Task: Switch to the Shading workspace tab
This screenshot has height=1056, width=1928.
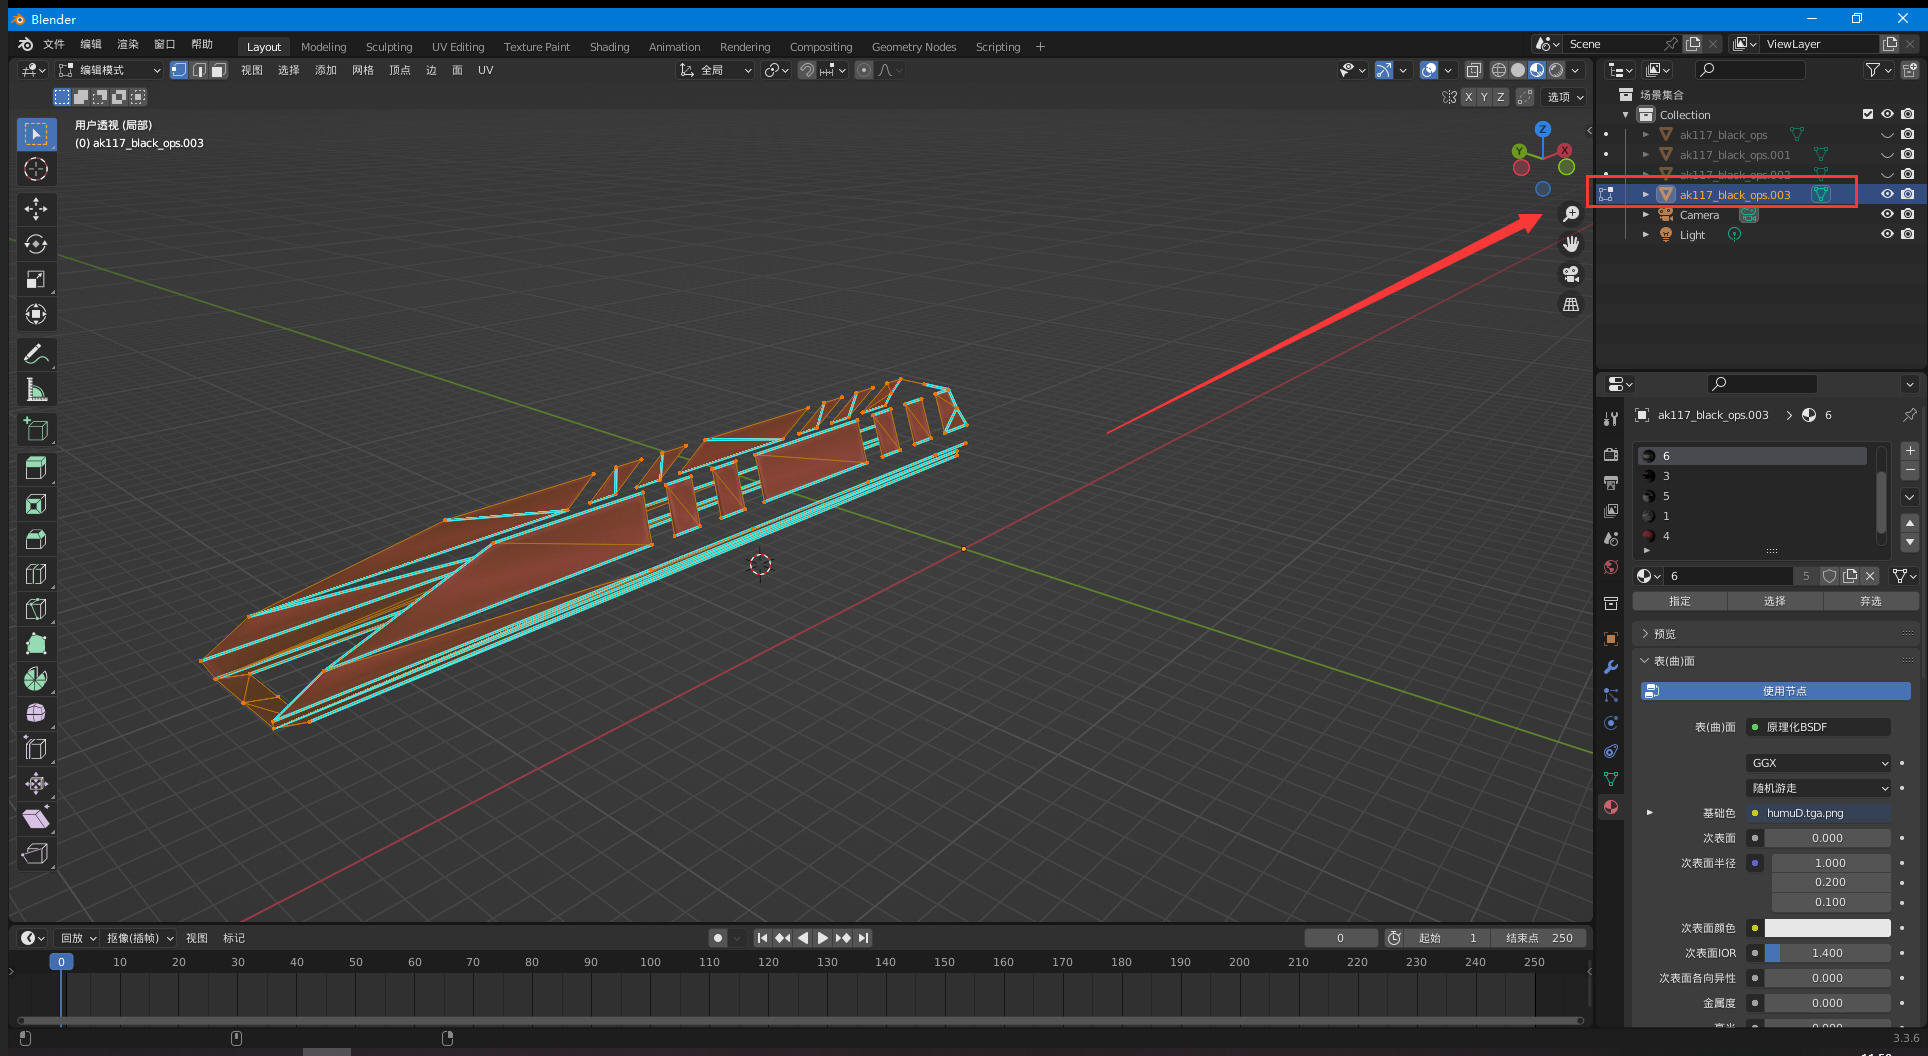Action: tap(609, 47)
